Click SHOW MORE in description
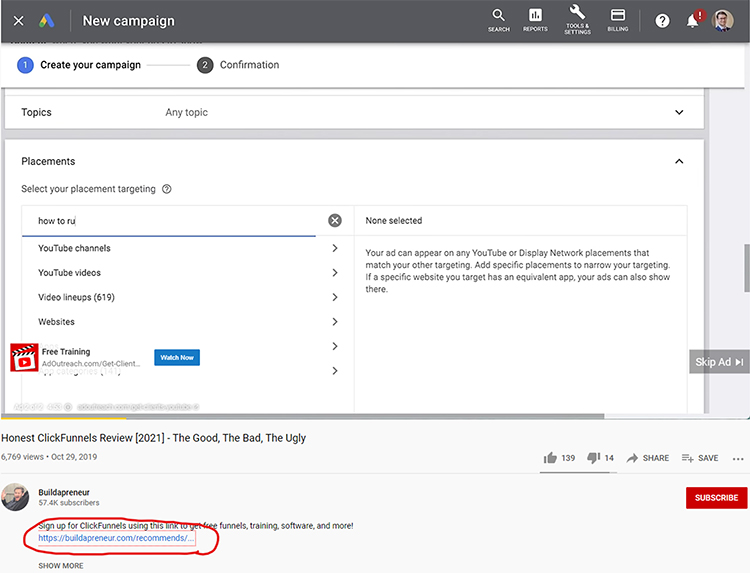The width and height of the screenshot is (750, 573). [x=61, y=565]
